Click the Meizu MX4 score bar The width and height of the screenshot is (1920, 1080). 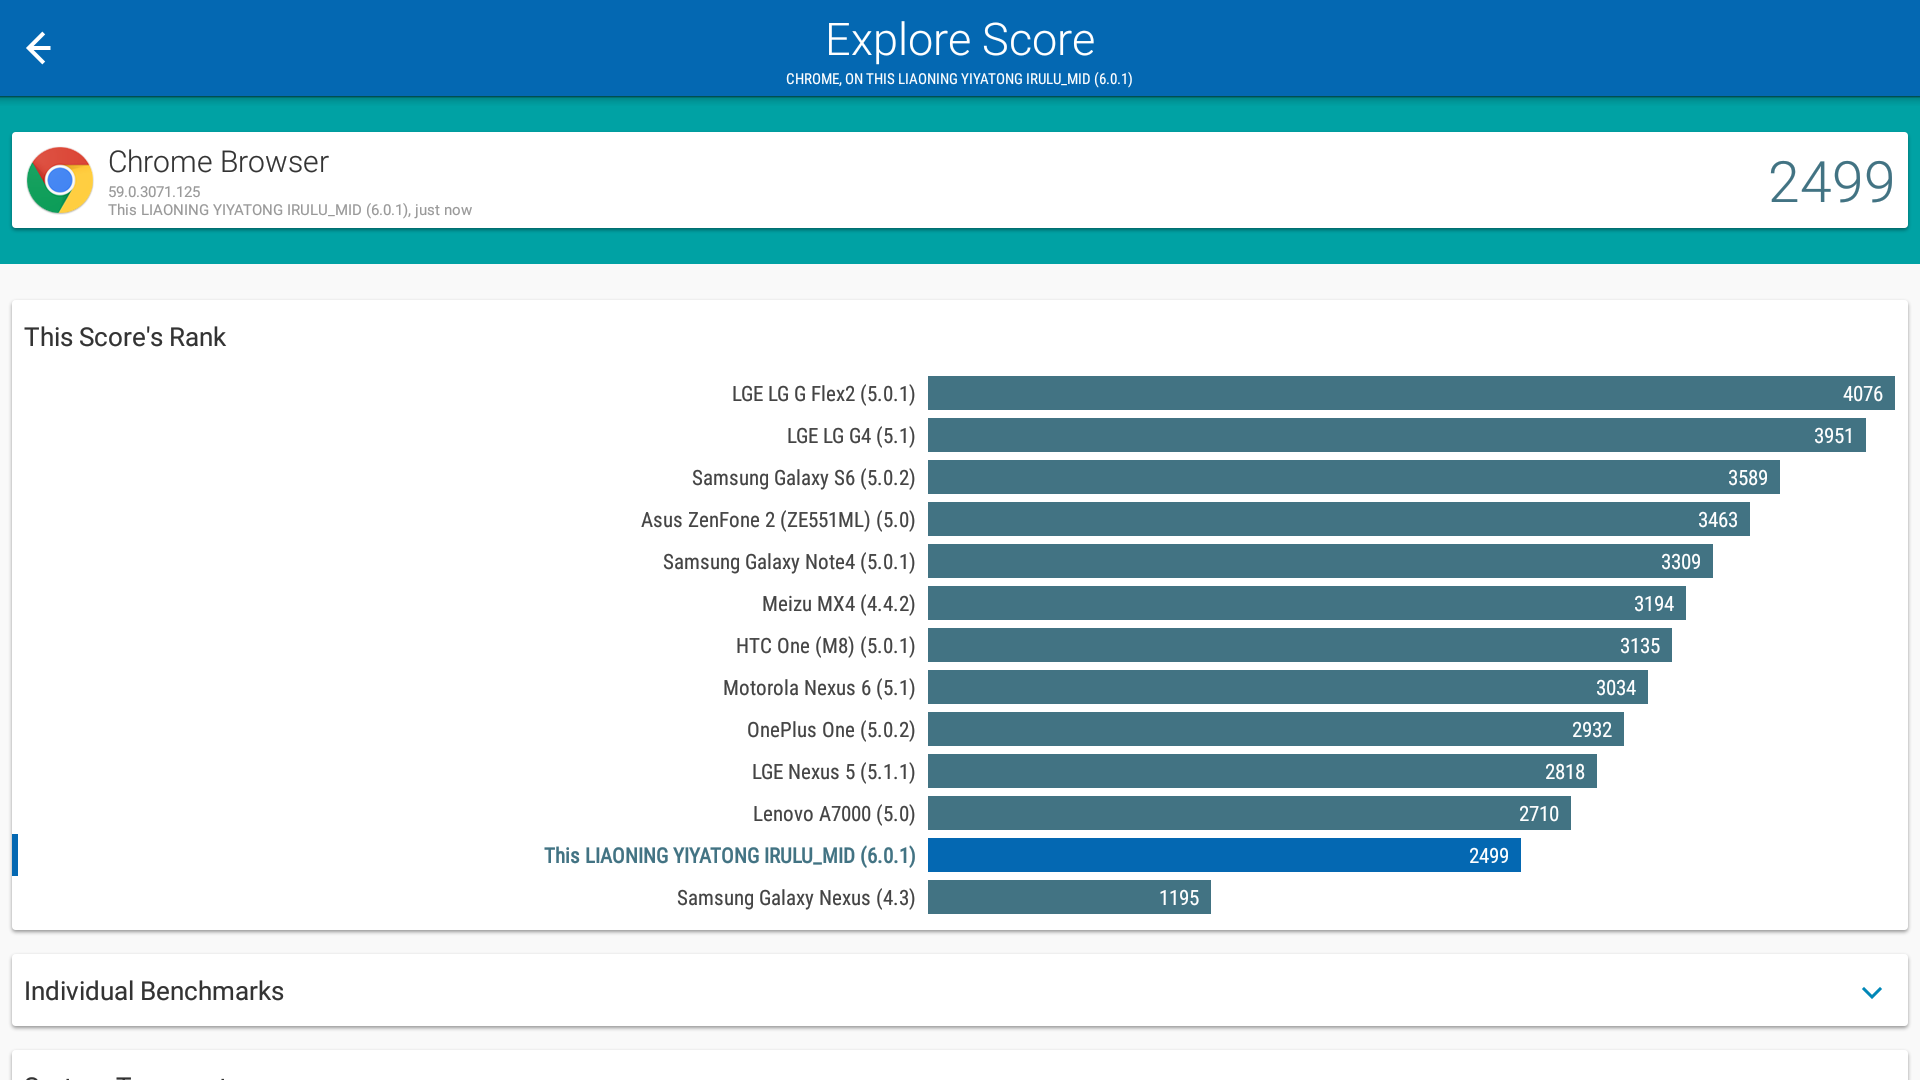point(1306,604)
